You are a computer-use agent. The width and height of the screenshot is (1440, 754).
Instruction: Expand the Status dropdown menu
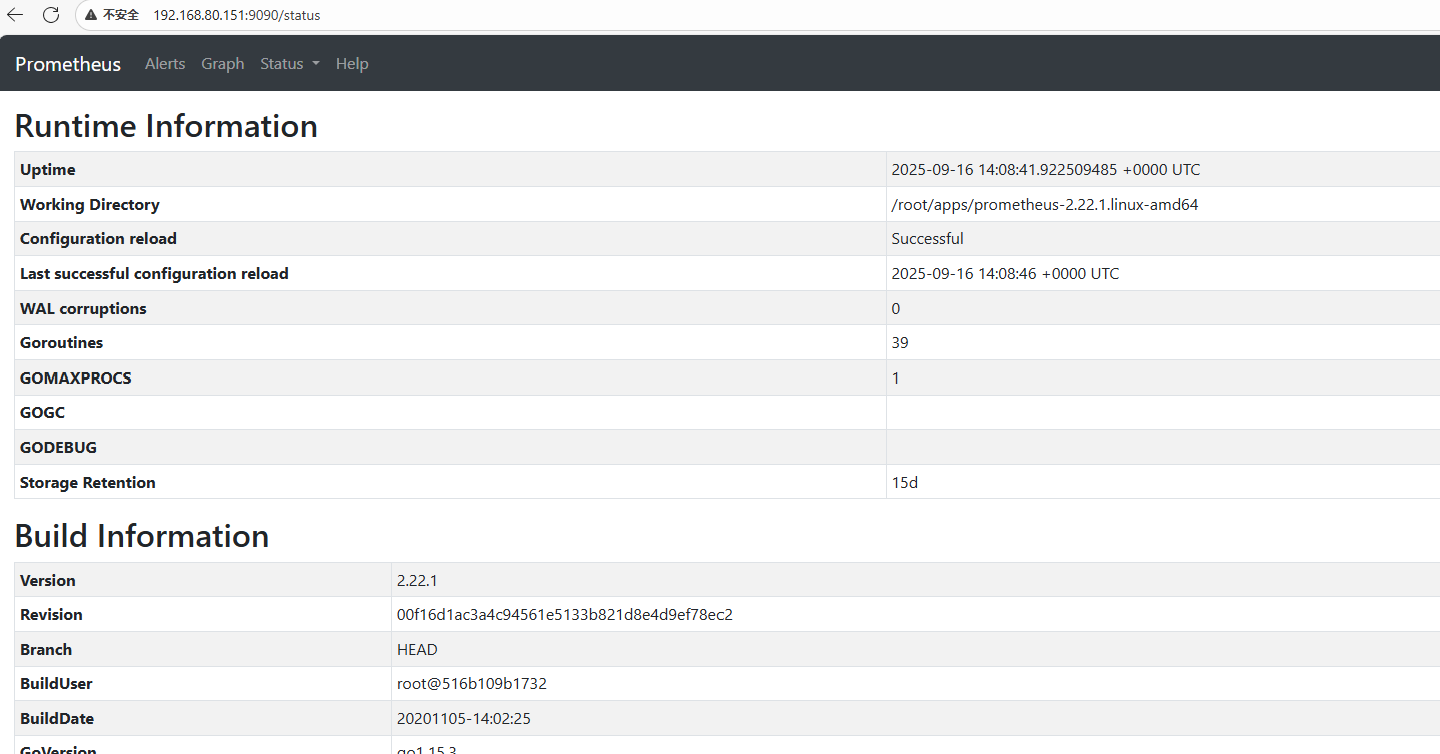point(290,64)
